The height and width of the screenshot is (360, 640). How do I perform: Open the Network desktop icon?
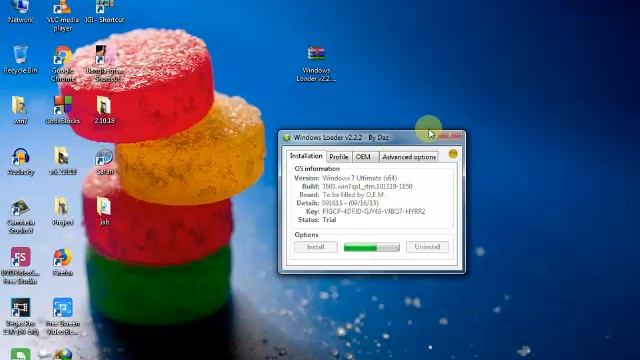click(20, 11)
